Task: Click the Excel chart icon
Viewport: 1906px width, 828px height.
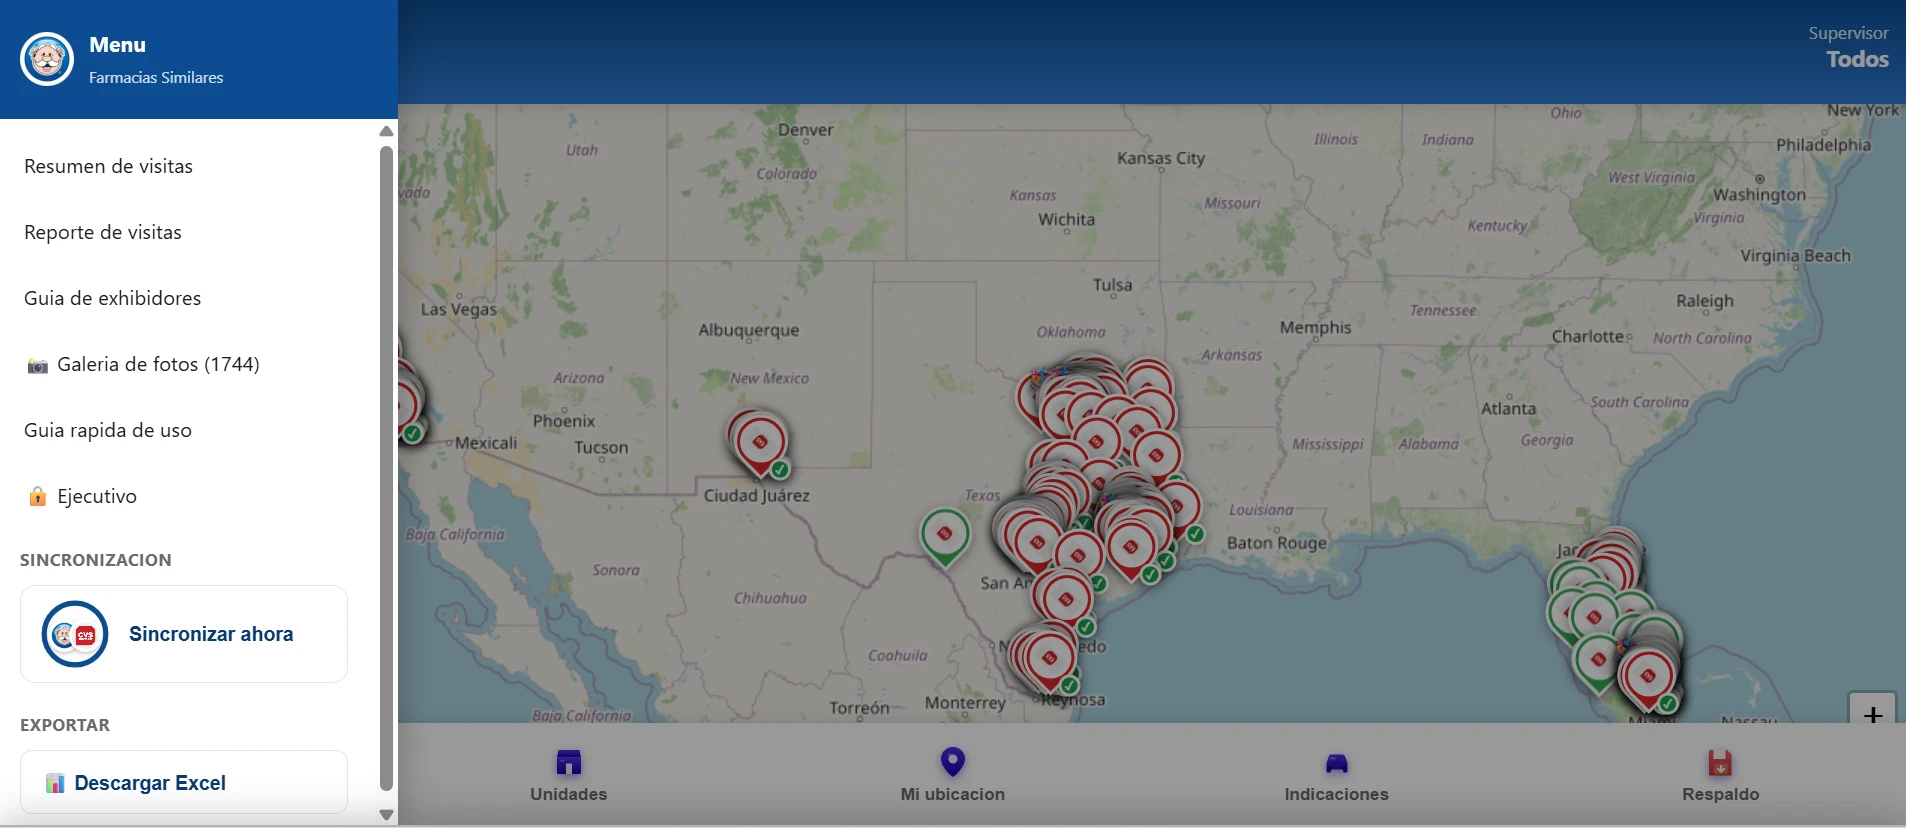Action: [x=55, y=783]
